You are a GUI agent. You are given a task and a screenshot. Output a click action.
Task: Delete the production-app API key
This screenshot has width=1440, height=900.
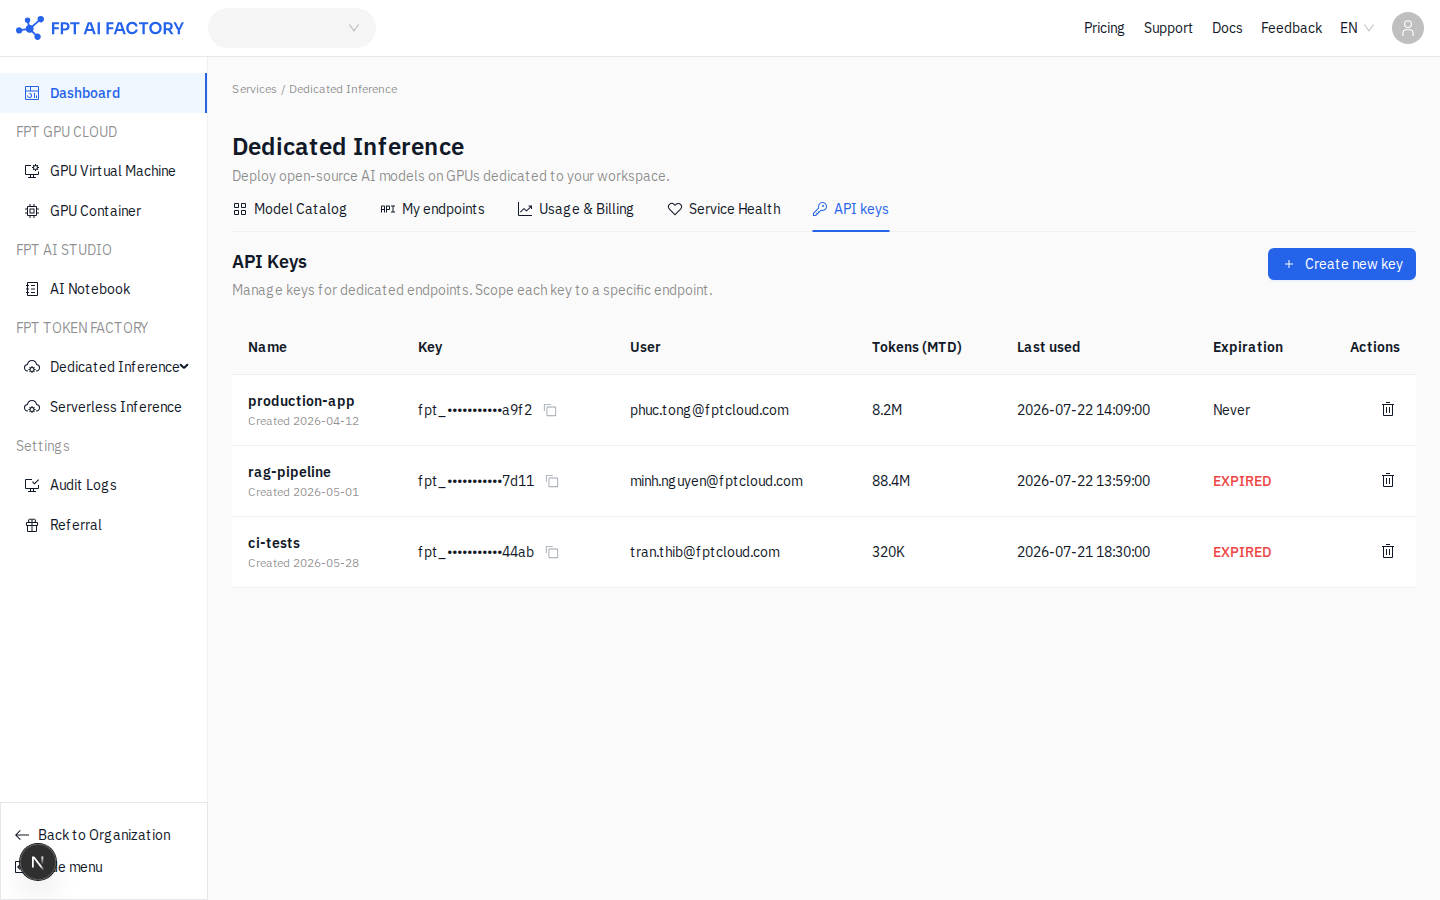tap(1388, 409)
